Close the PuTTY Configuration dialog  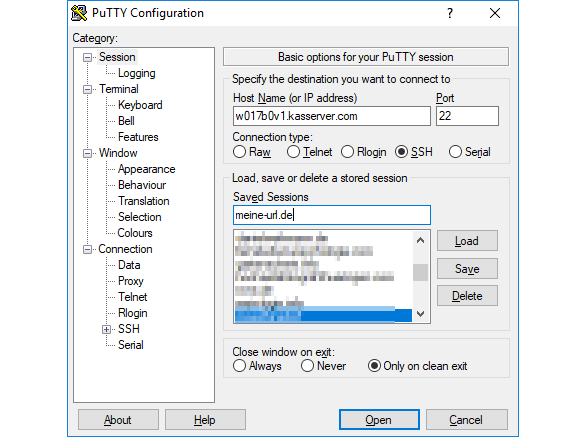click(x=495, y=13)
